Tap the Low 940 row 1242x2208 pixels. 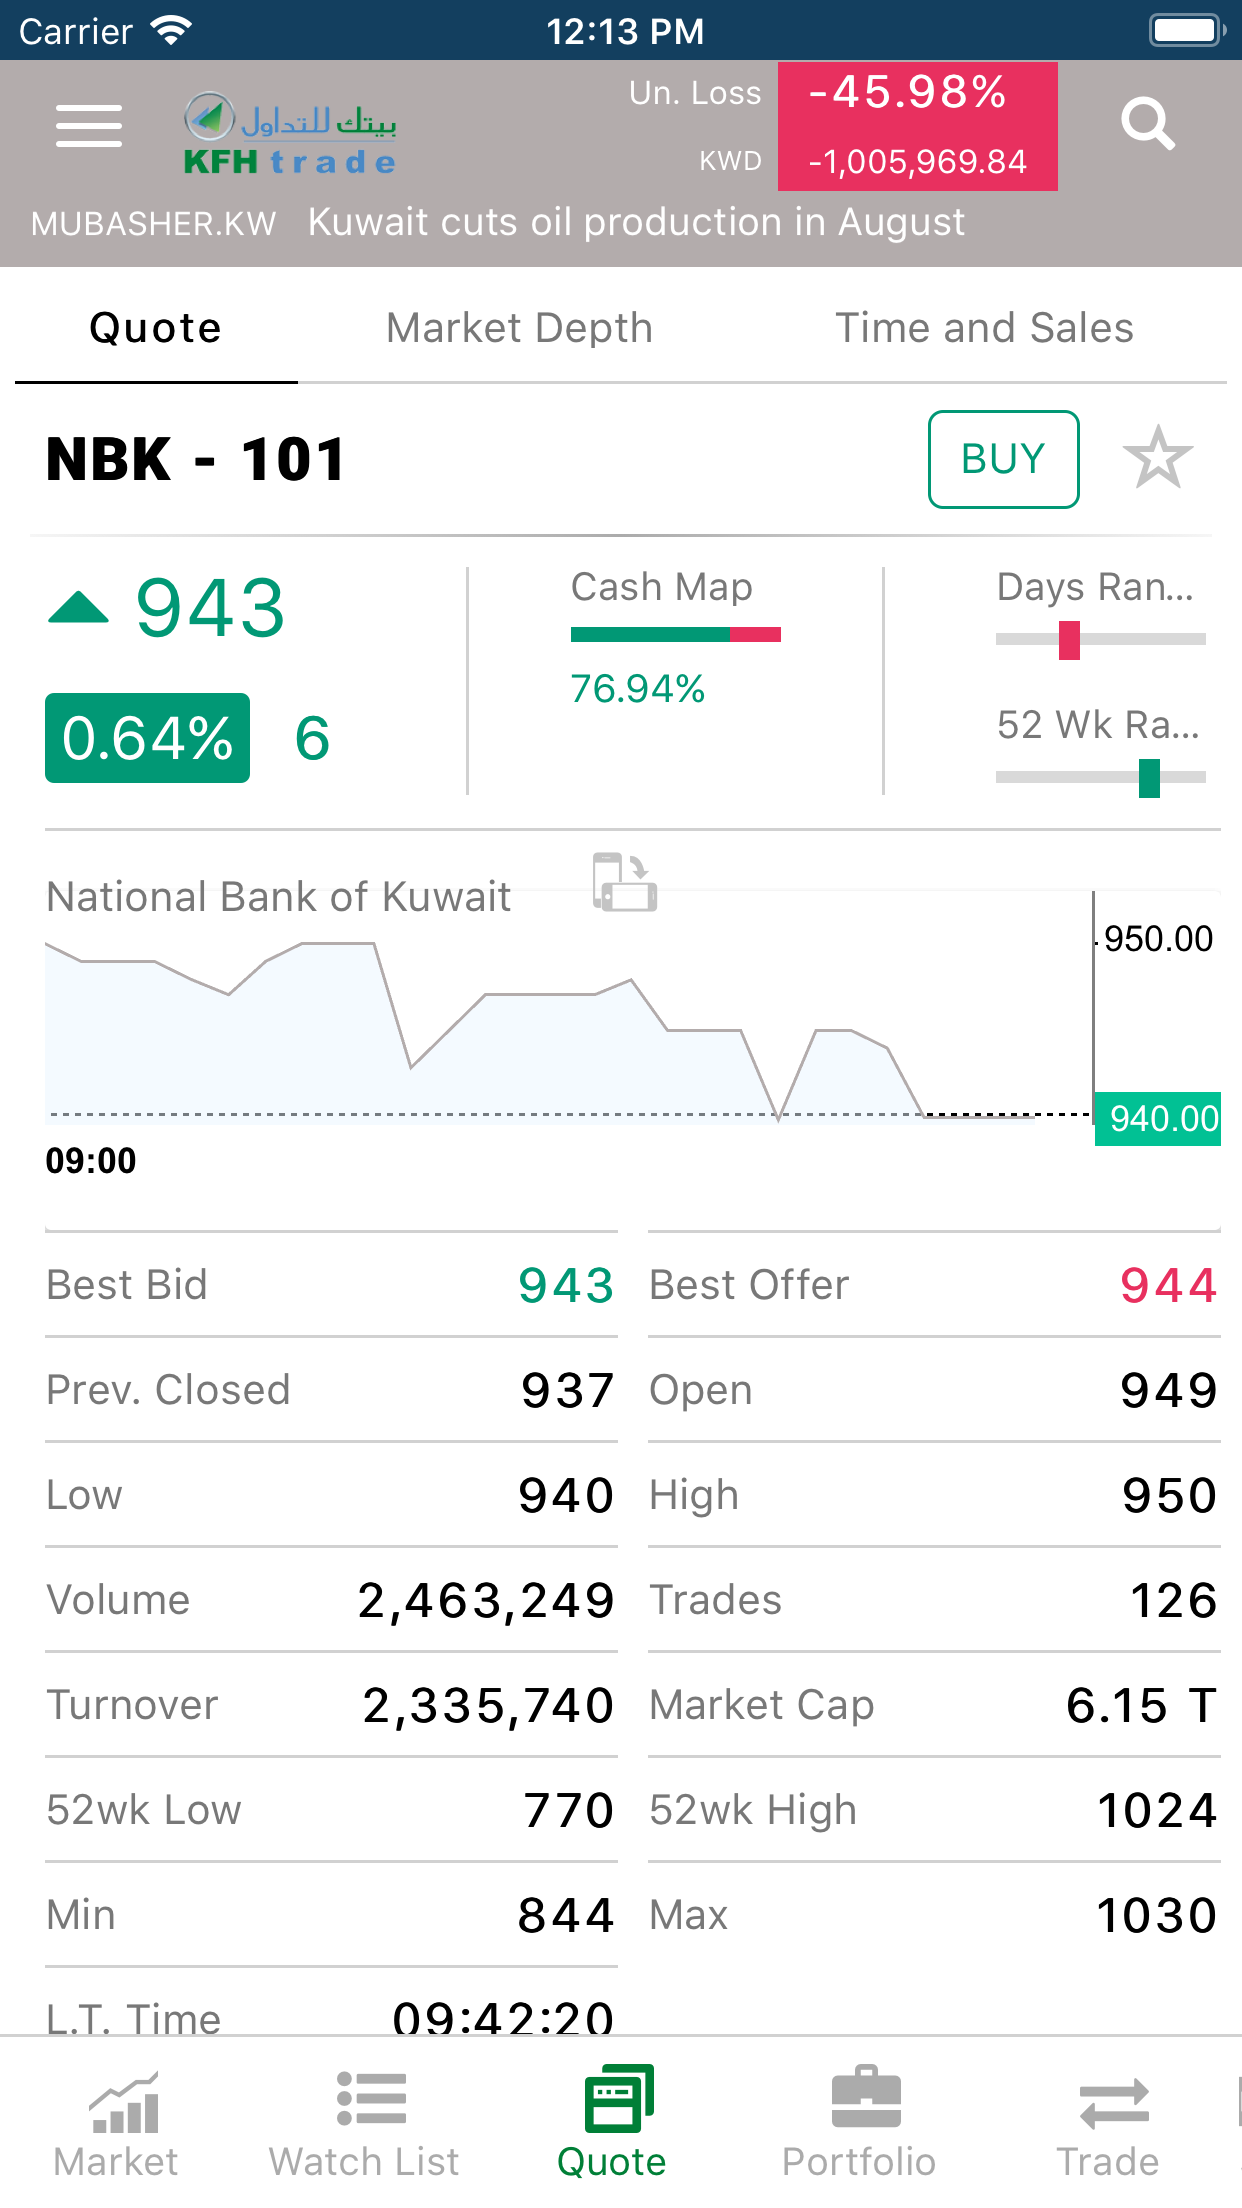[x=331, y=1495]
